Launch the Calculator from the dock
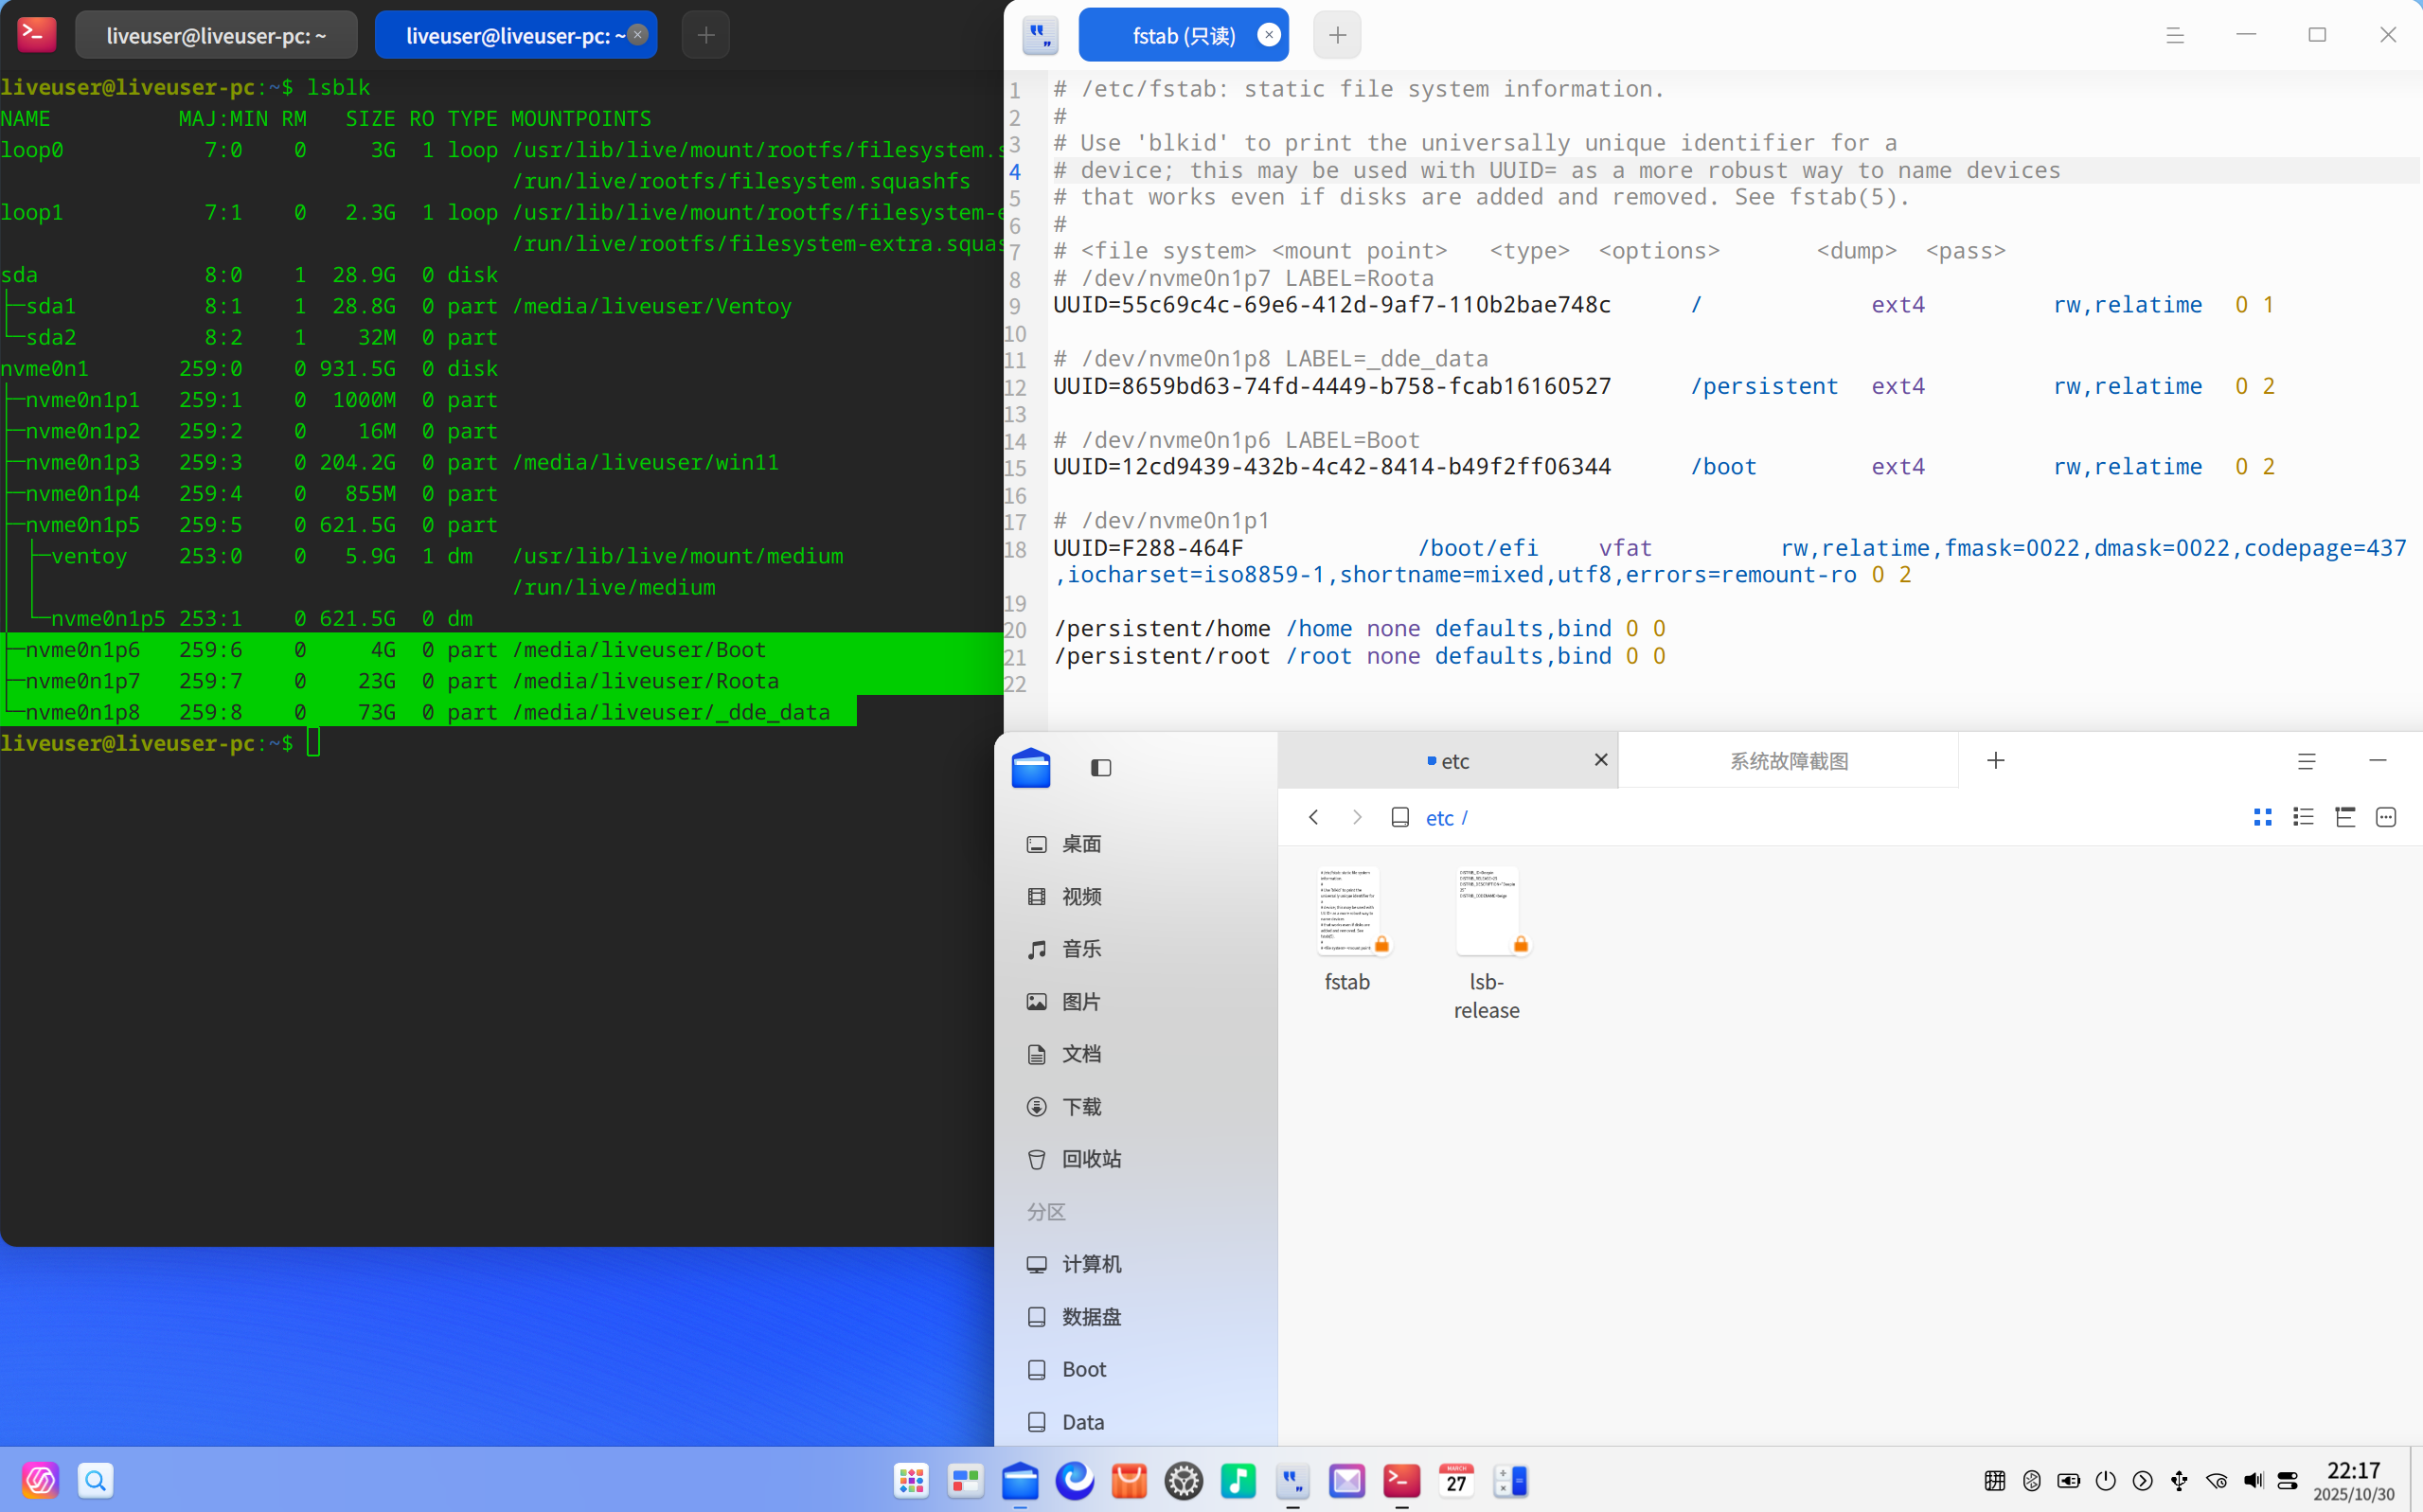The height and width of the screenshot is (1512, 2423). click(x=1510, y=1480)
